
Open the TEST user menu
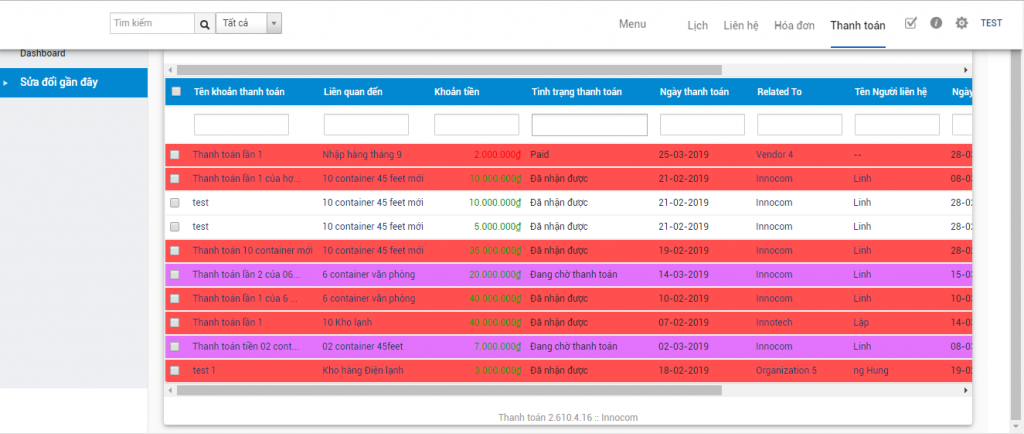pos(991,23)
